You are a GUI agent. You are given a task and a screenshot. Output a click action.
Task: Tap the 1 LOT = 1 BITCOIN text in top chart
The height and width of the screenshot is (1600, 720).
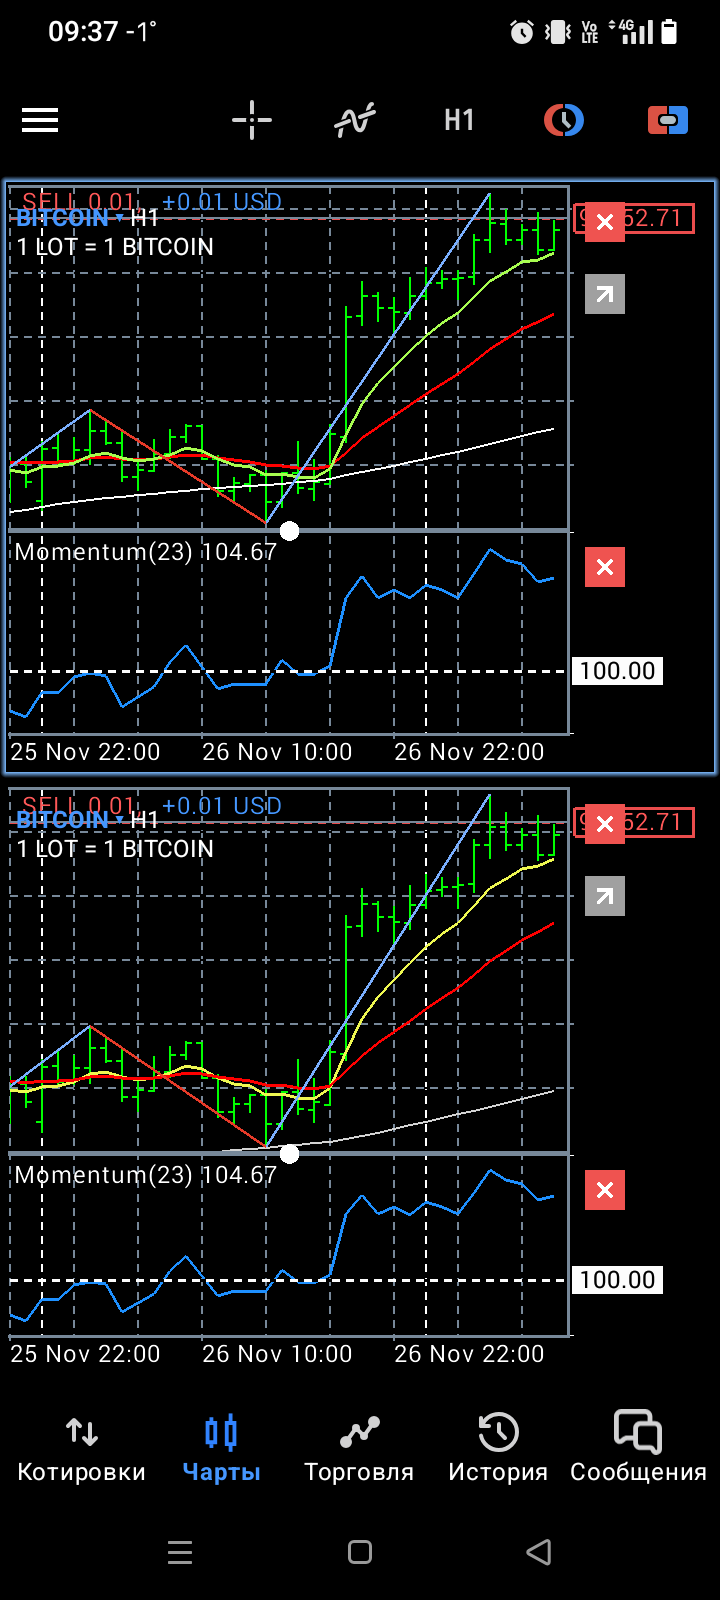pyautogui.click(x=115, y=247)
